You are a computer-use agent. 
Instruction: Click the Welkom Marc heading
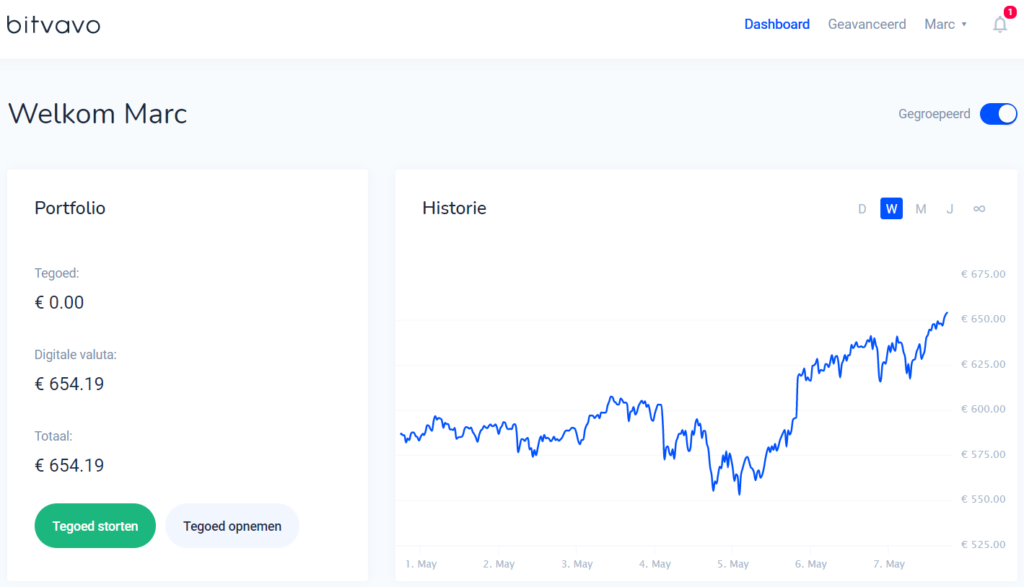tap(97, 114)
